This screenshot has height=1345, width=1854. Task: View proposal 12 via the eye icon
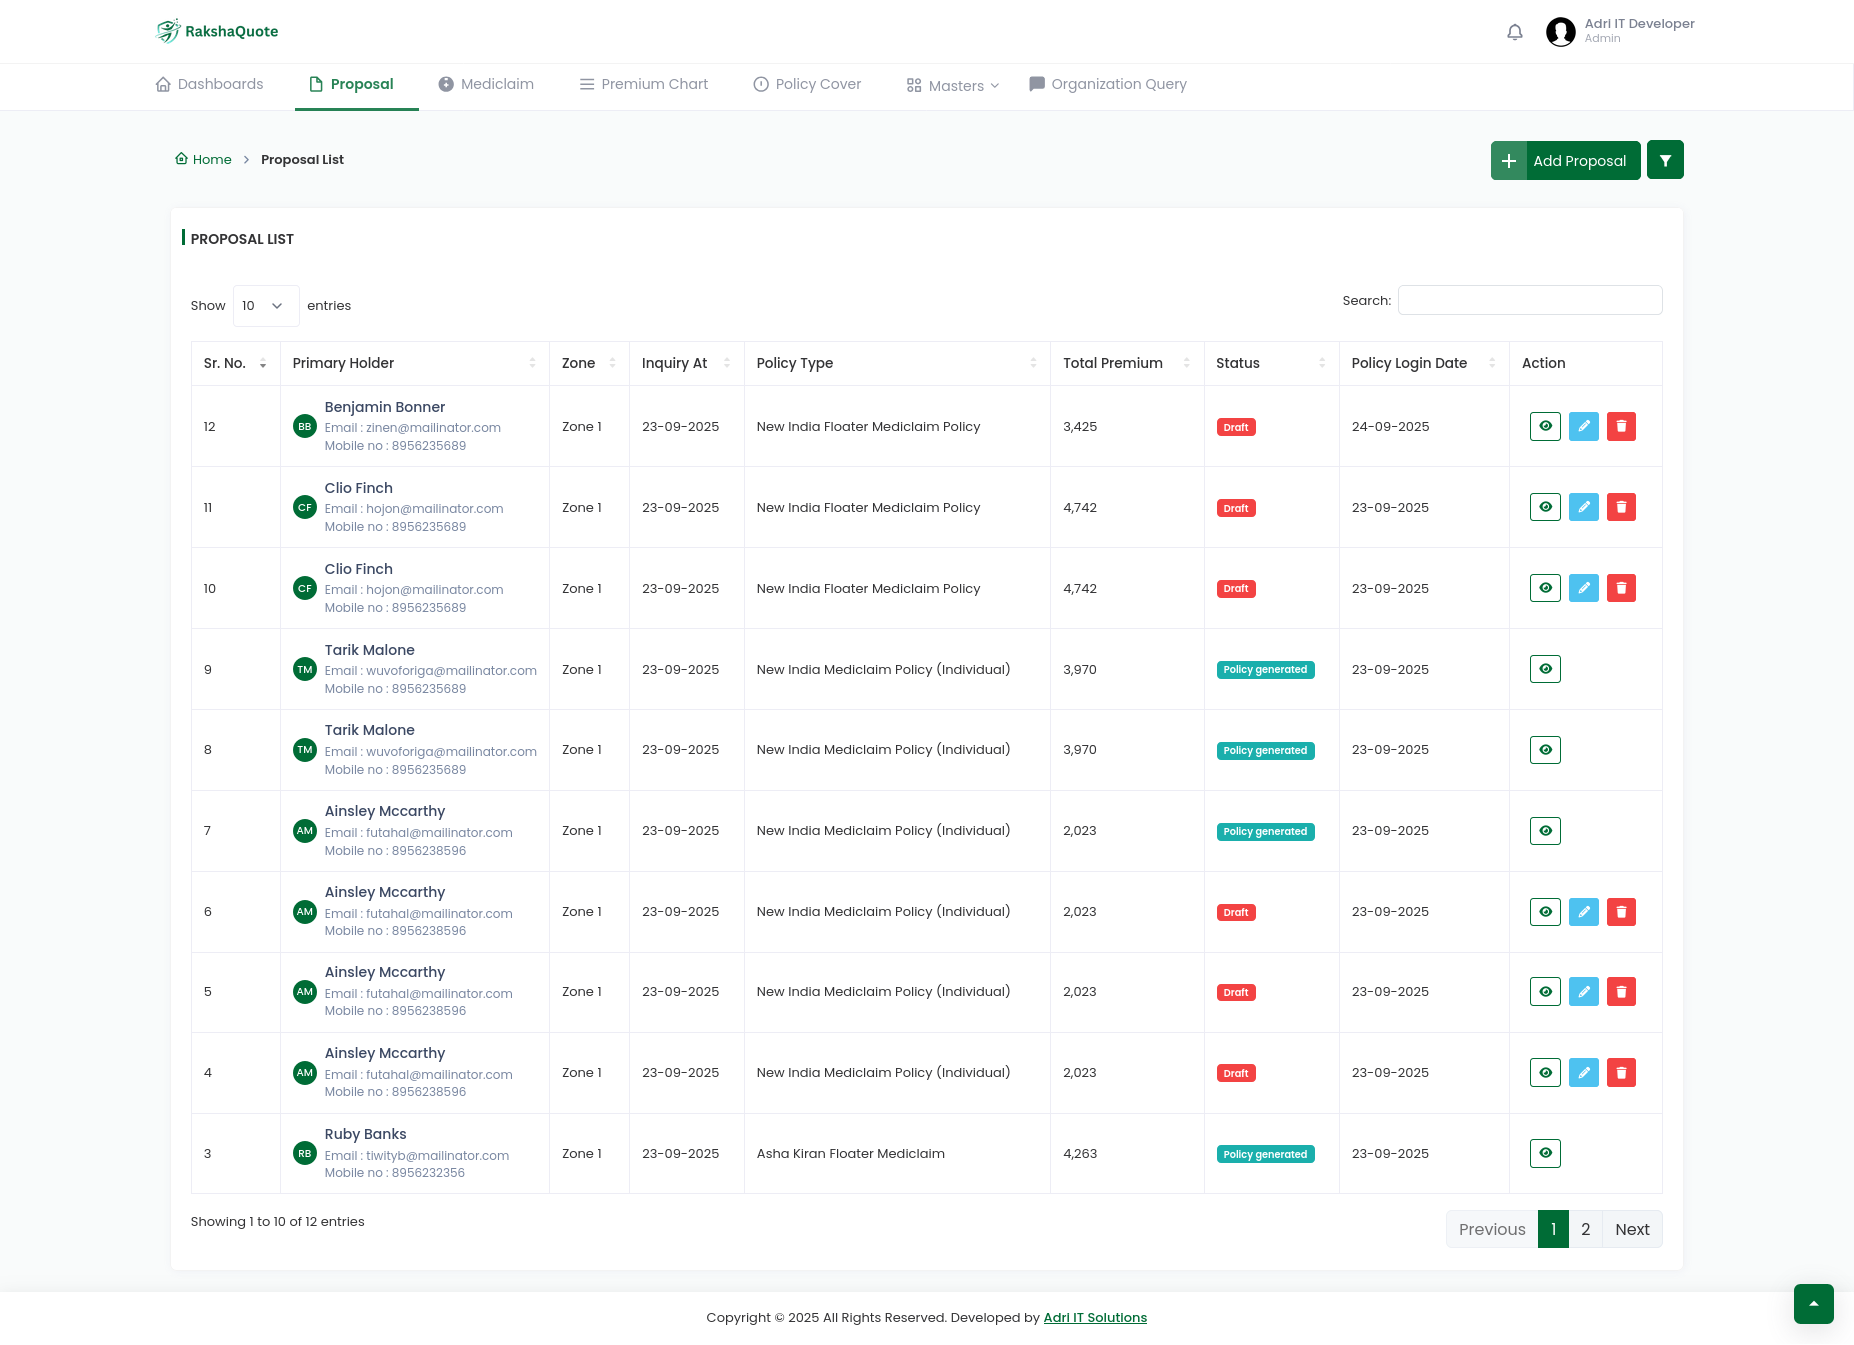1545,426
